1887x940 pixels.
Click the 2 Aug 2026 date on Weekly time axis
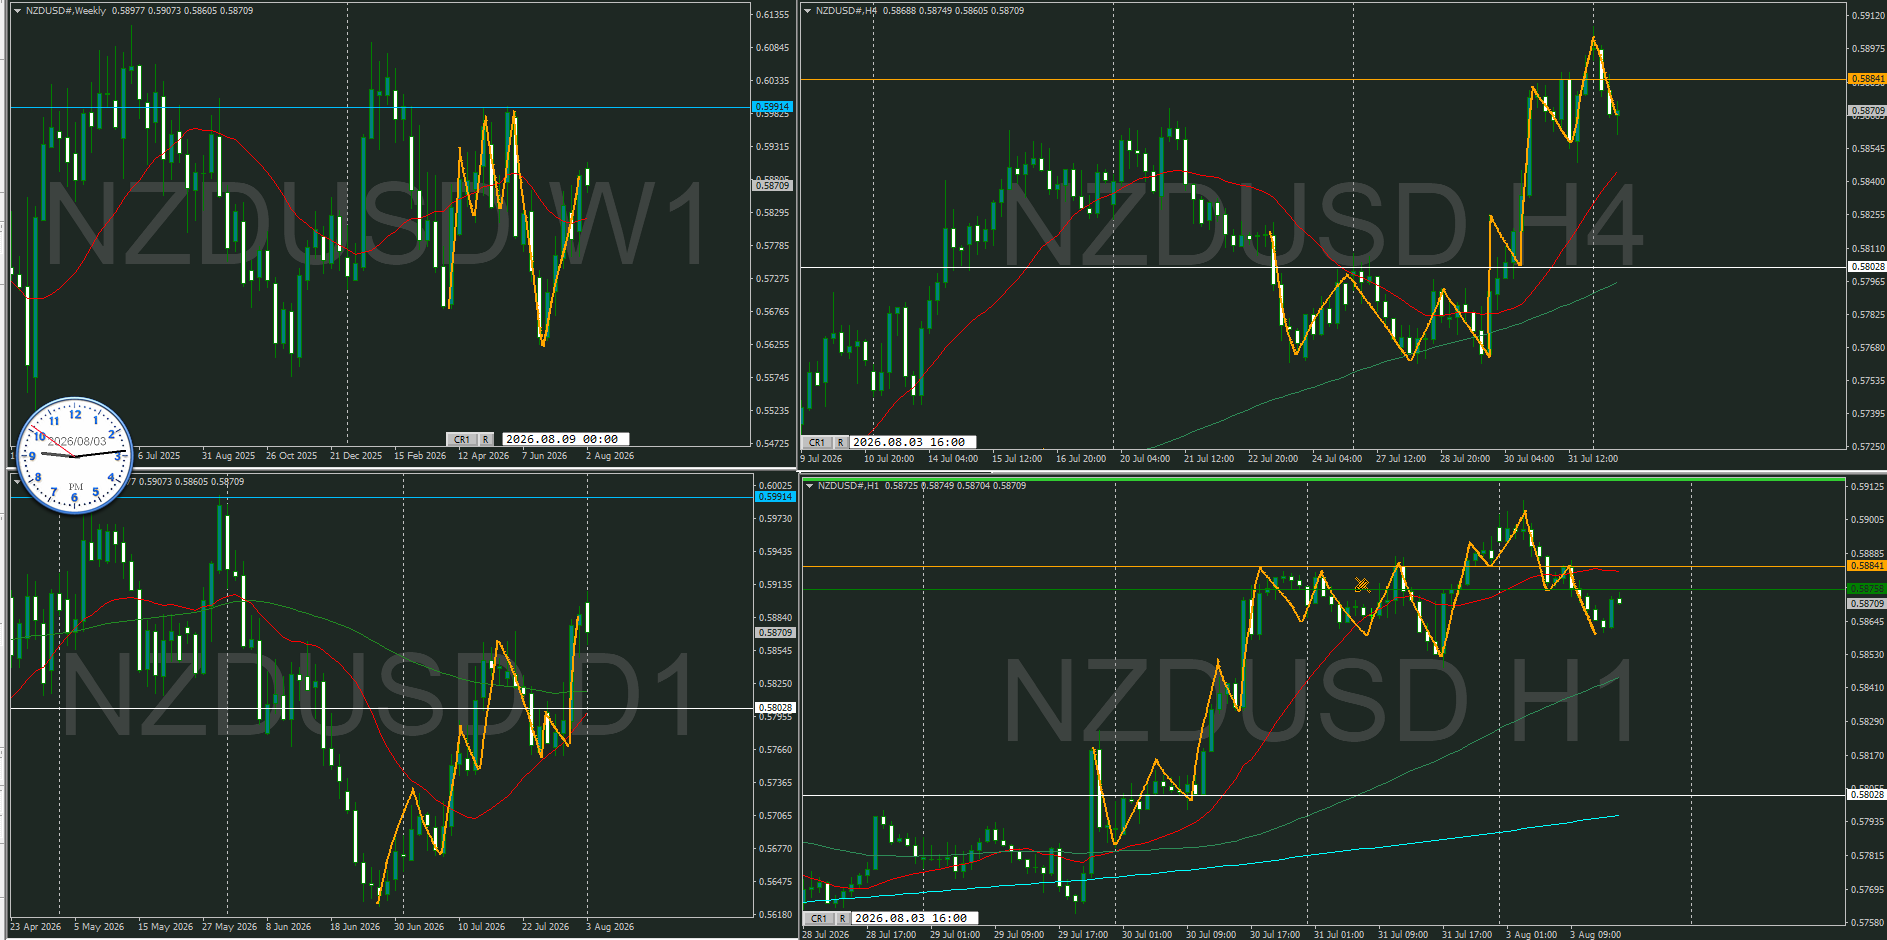pos(610,456)
